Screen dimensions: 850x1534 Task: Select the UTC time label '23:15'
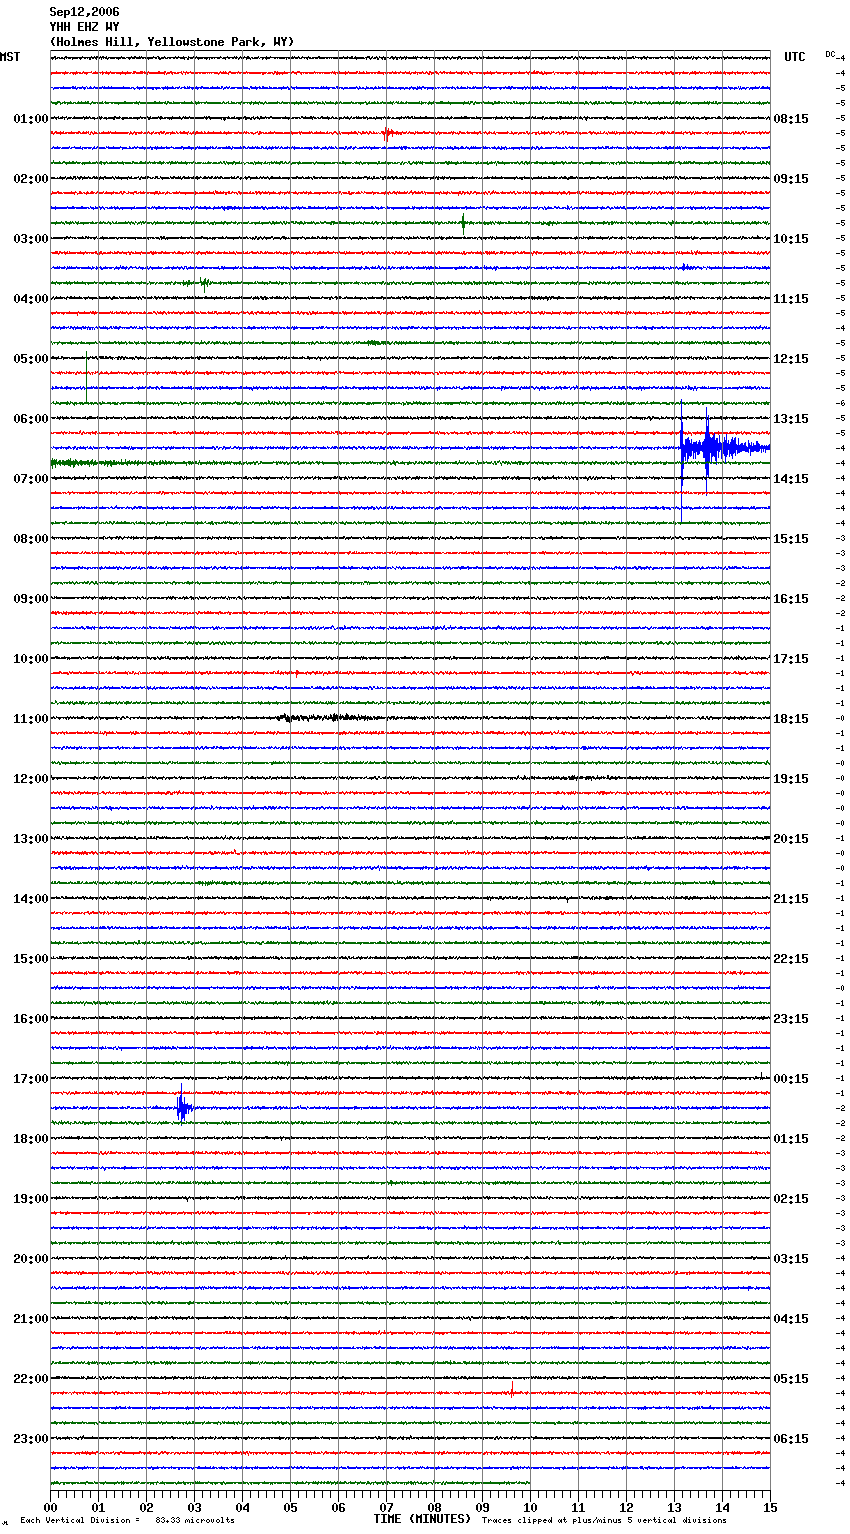coord(791,1019)
